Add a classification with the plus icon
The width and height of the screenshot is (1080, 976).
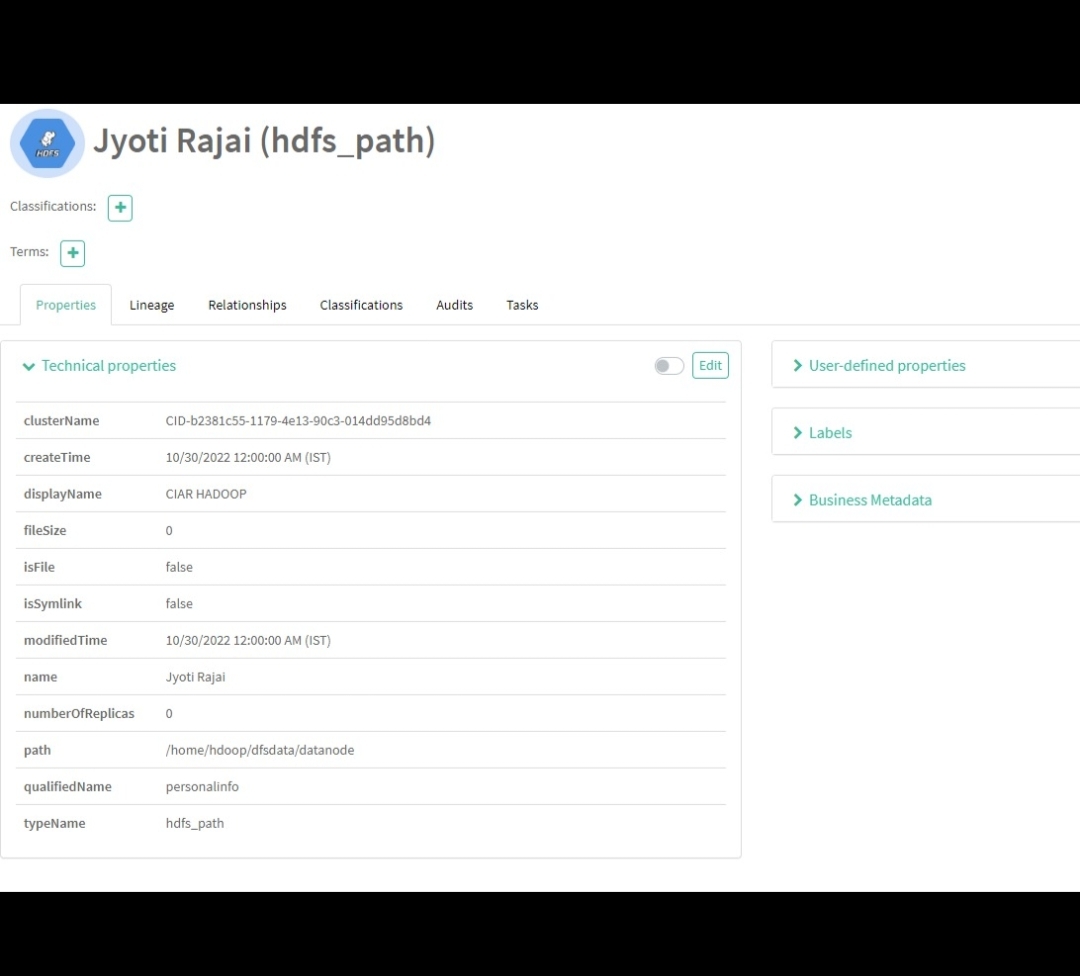coord(120,208)
